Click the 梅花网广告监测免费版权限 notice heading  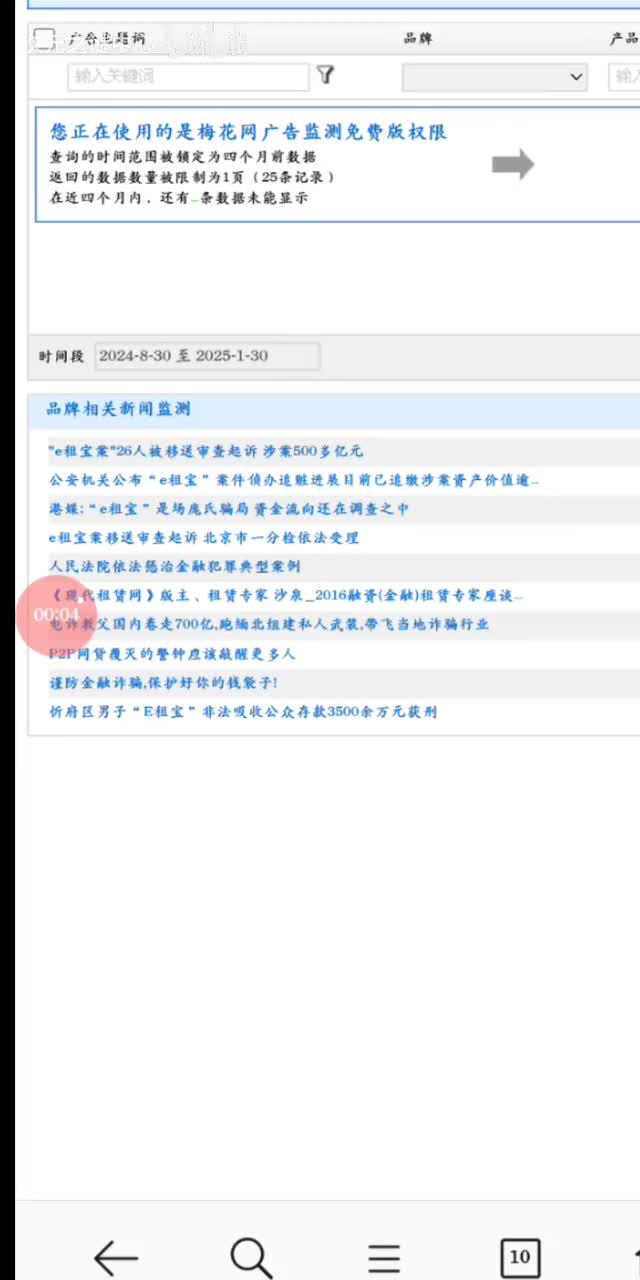click(248, 132)
